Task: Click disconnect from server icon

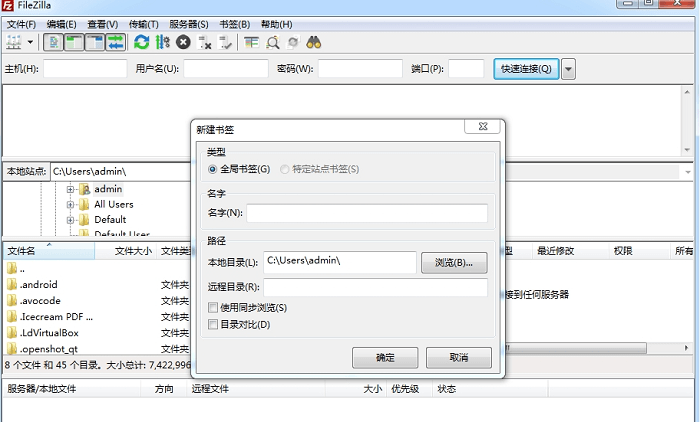Action: (x=204, y=43)
